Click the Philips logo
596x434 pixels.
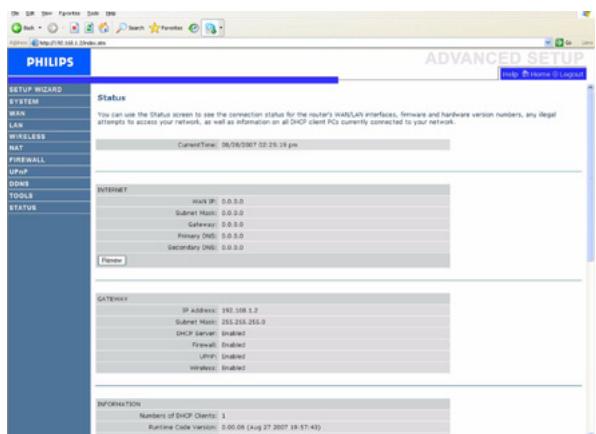(49, 62)
